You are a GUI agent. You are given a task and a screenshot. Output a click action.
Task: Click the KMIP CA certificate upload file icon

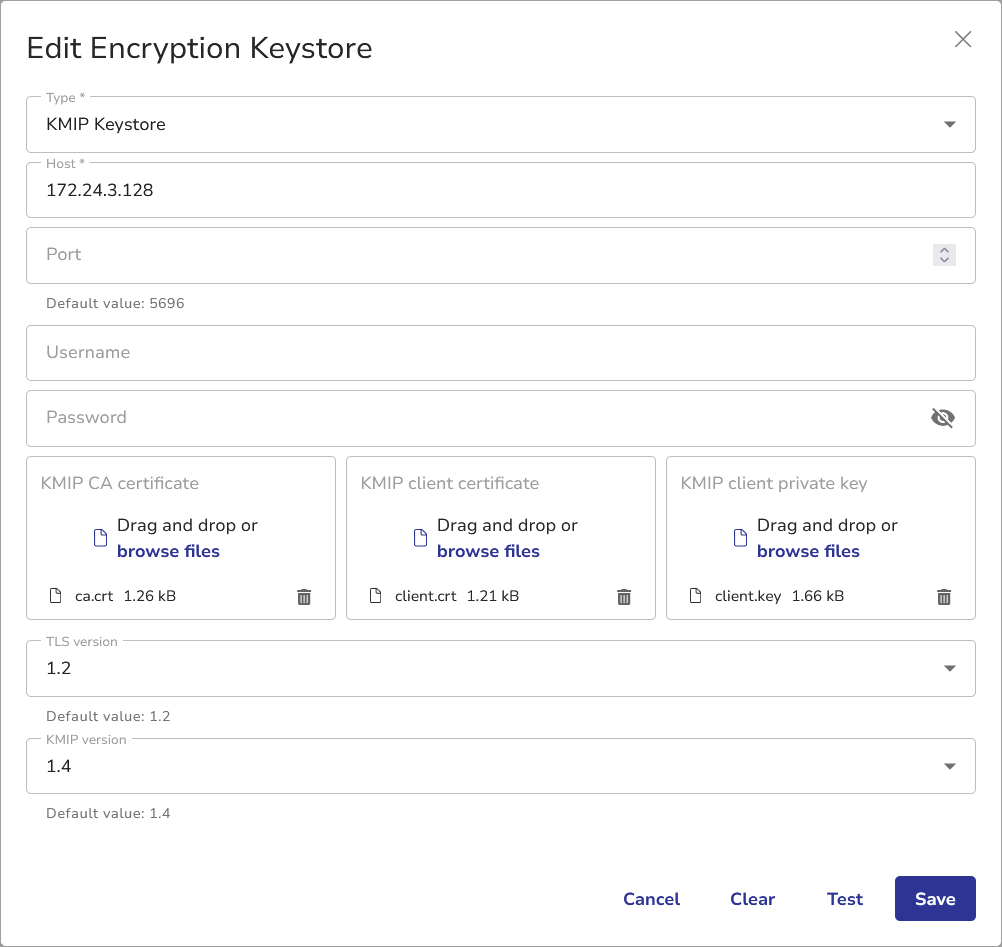[x=100, y=538]
